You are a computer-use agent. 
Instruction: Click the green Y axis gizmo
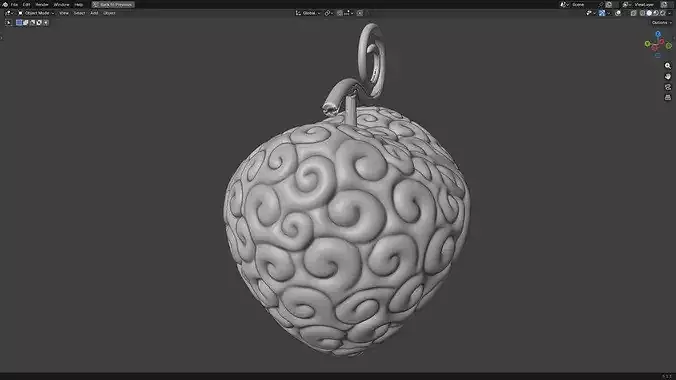click(x=648, y=44)
